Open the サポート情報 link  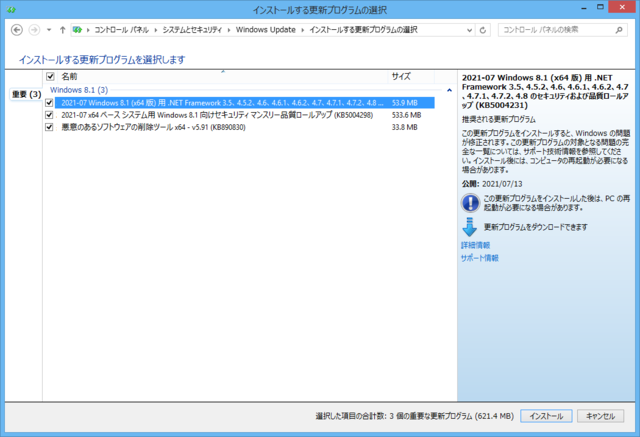point(480,258)
